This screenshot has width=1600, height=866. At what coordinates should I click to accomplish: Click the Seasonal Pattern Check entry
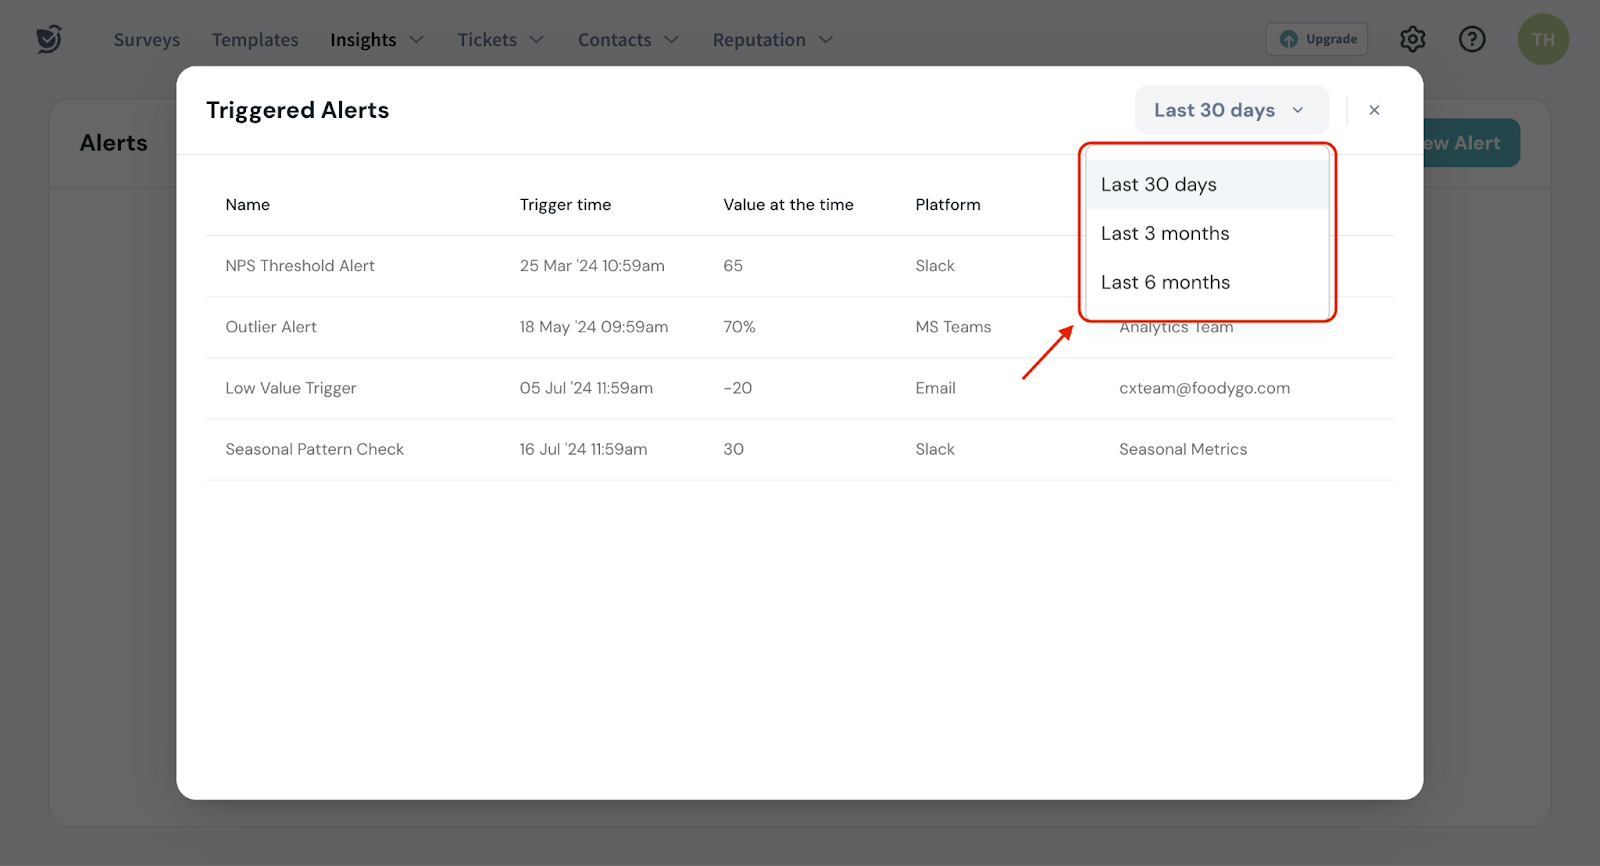pos(314,450)
